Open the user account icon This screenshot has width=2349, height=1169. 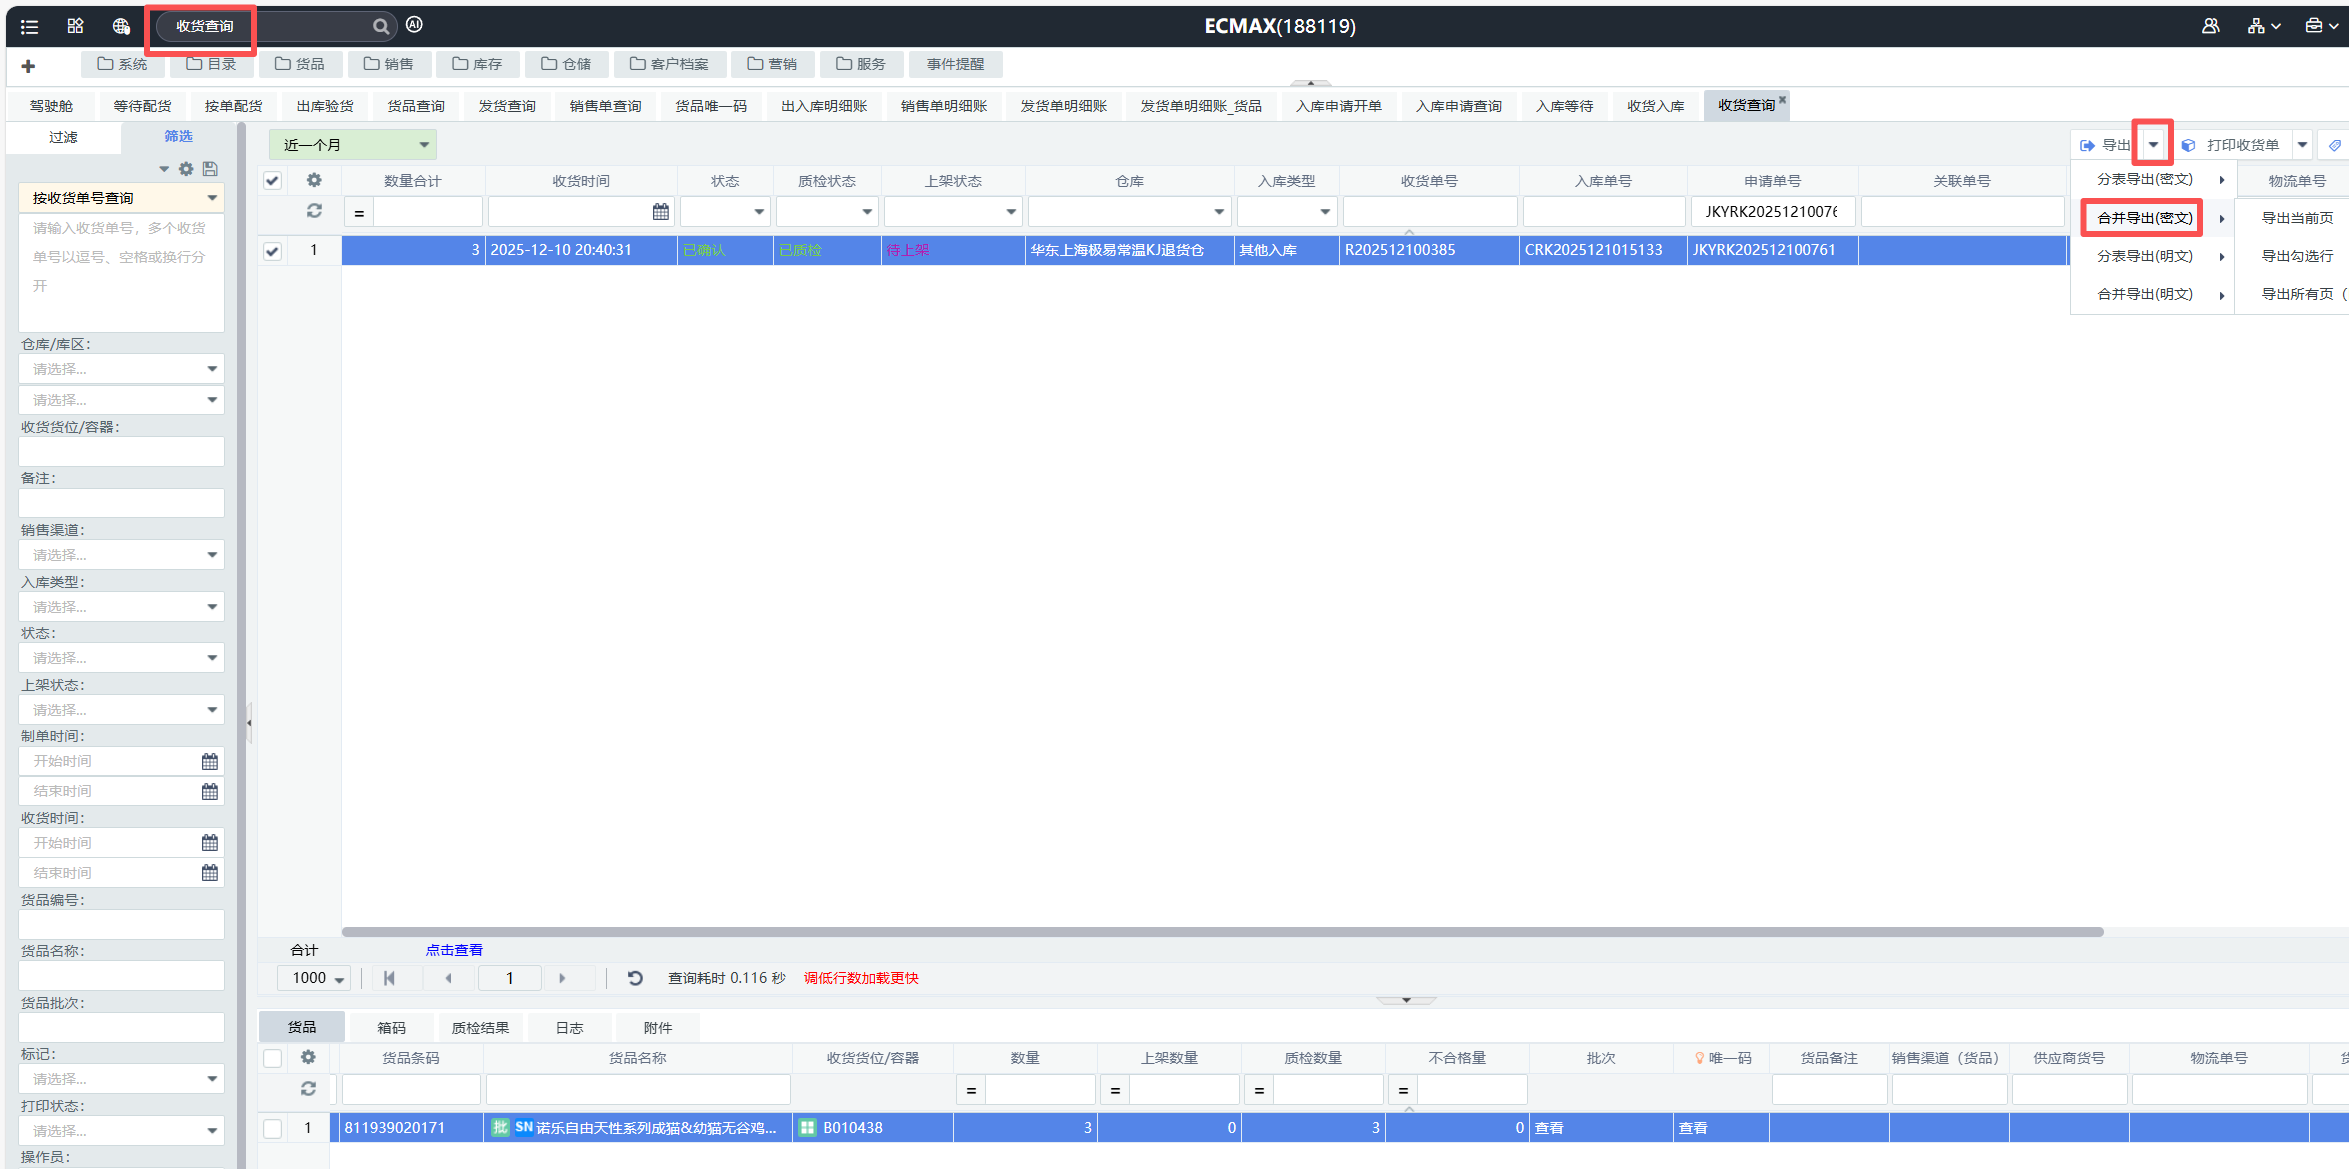point(2210,26)
